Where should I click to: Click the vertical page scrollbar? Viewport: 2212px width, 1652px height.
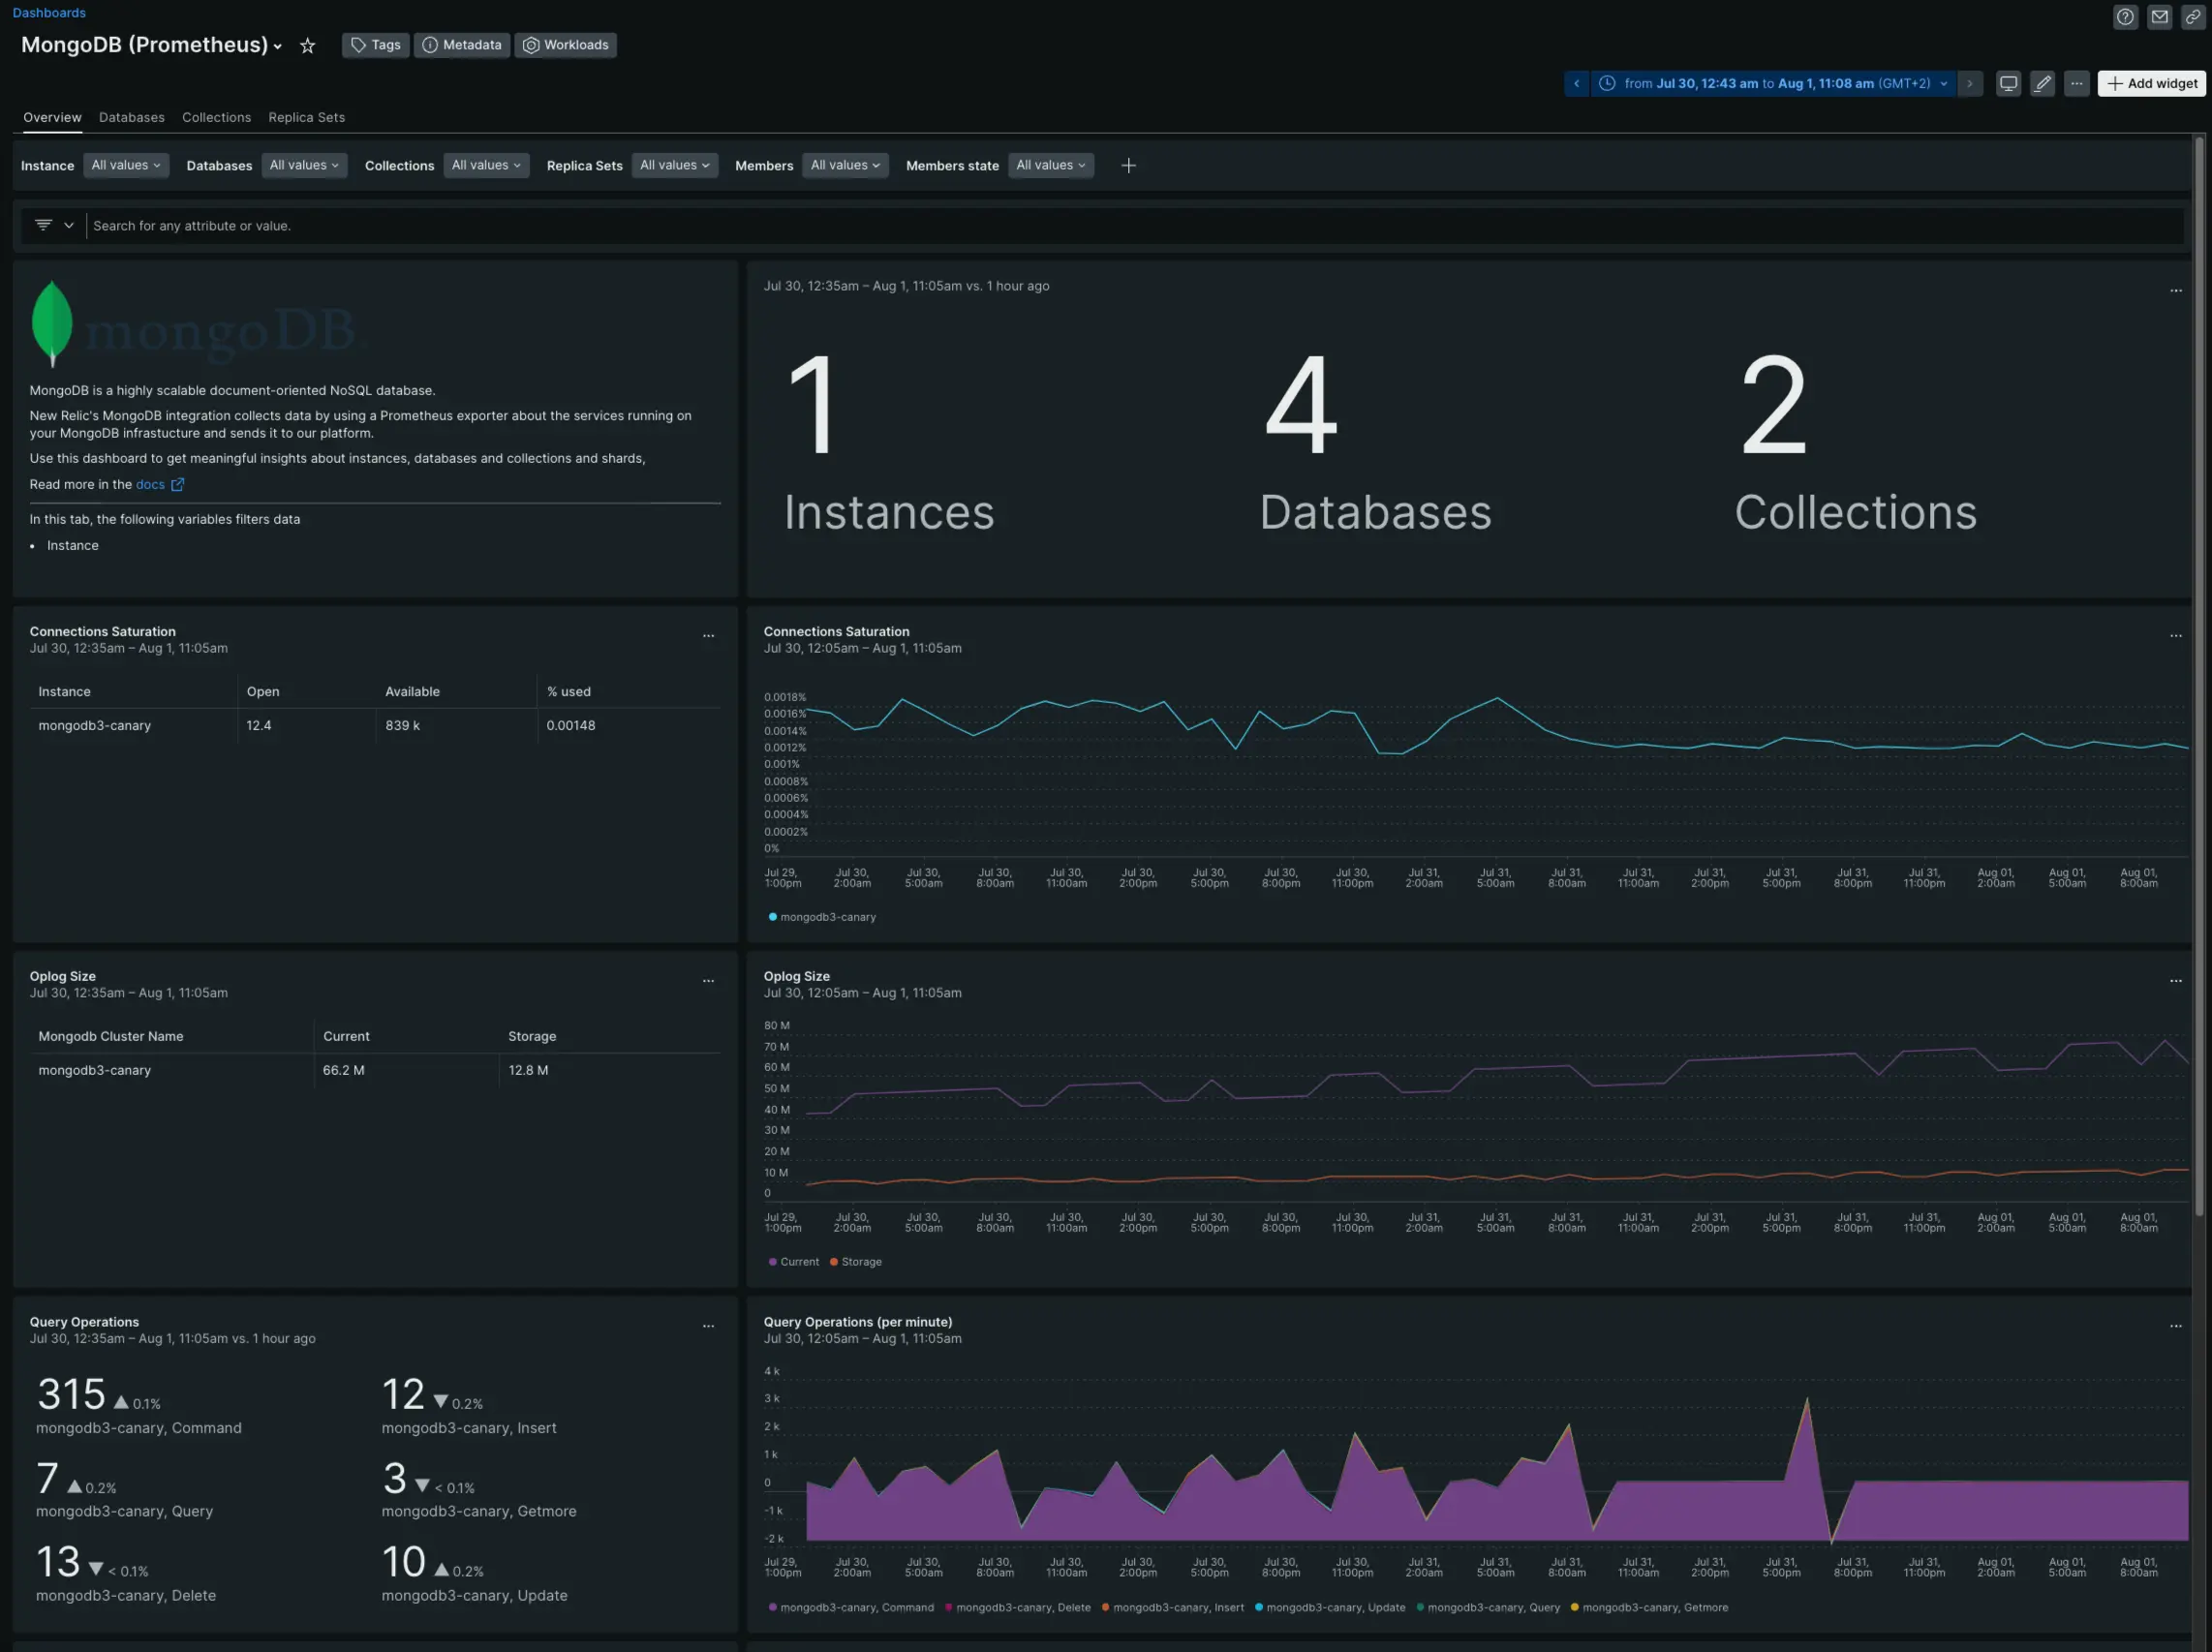click(x=2199, y=675)
